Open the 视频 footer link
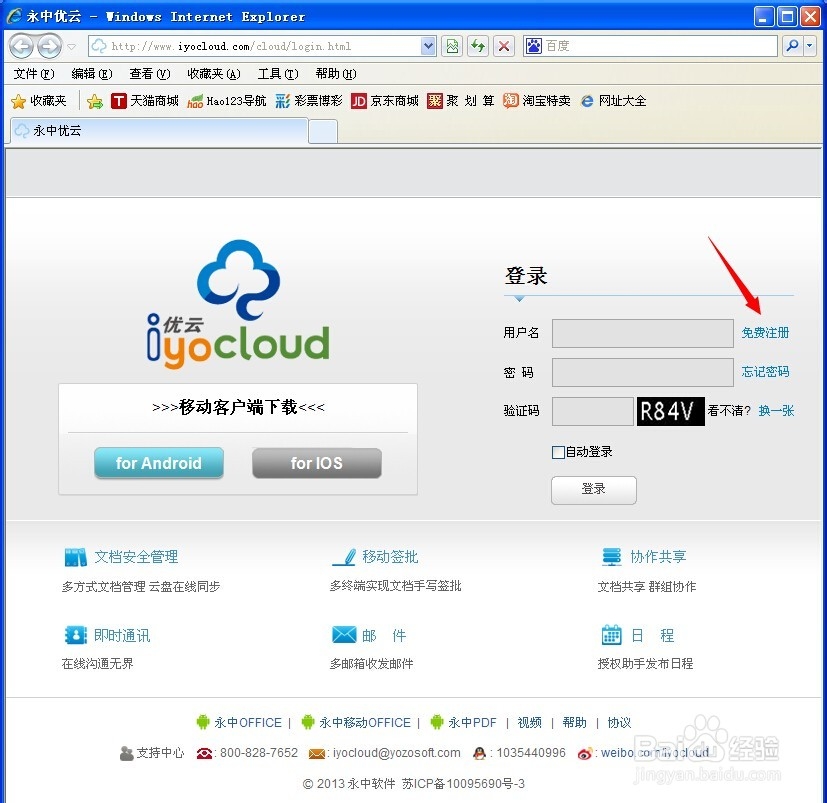827x803 pixels. pos(530,722)
